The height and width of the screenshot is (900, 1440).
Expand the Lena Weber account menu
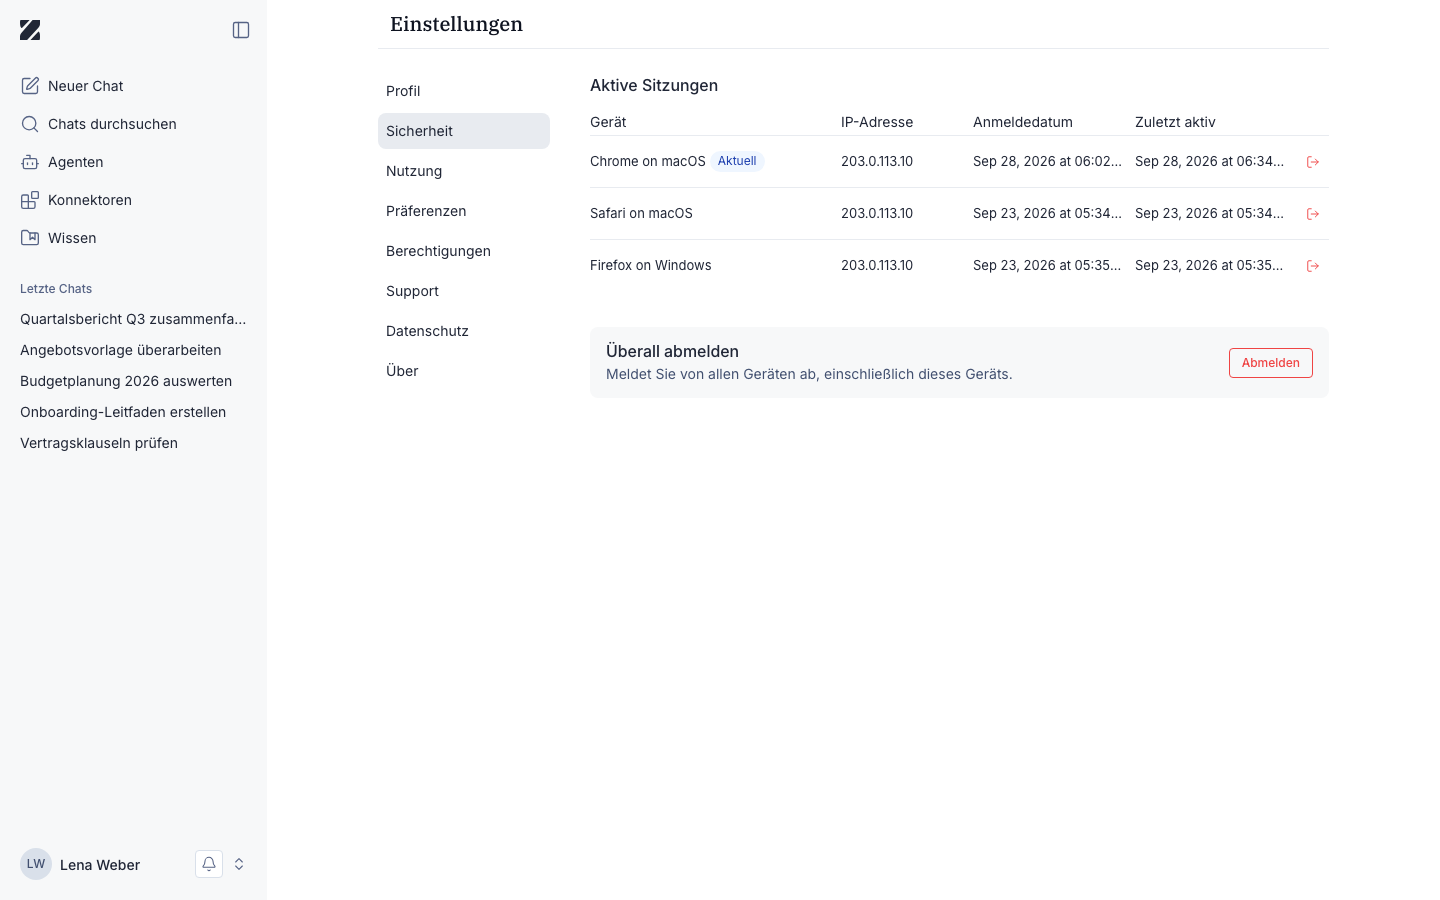tap(239, 864)
